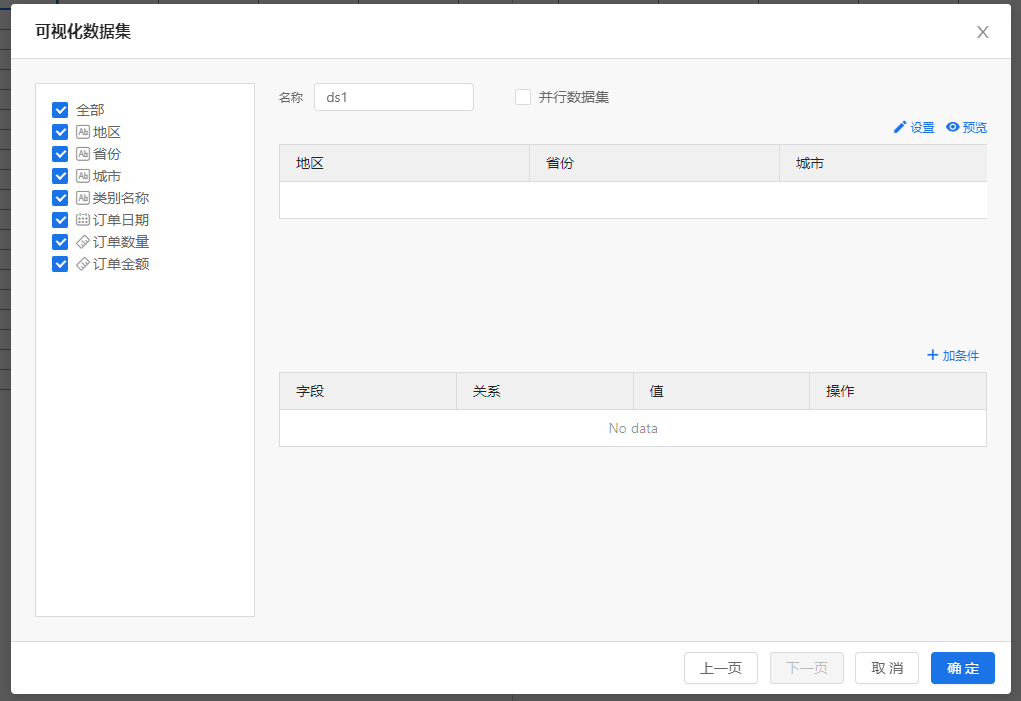Uncheck the 省份 field checkbox
Viewport: 1021px width, 701px height.
click(x=60, y=154)
